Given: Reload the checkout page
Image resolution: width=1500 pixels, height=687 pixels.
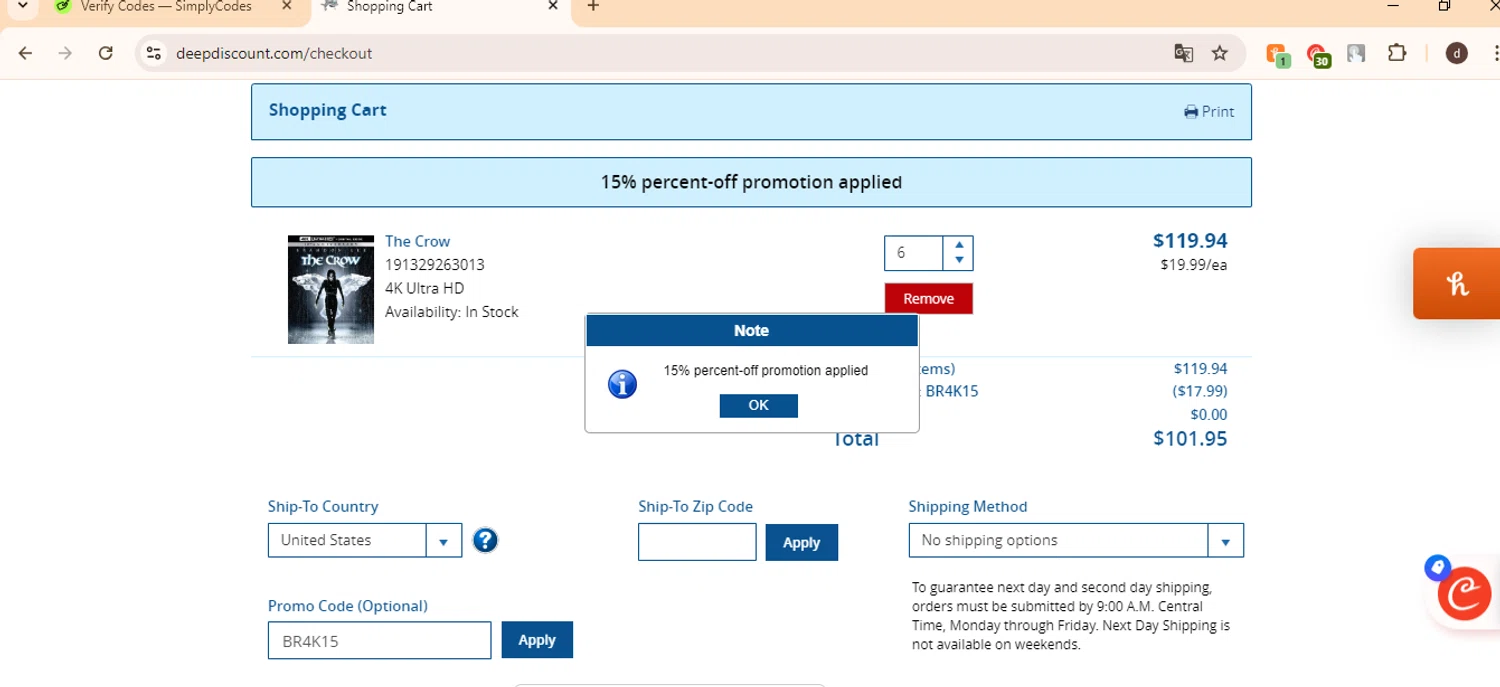Looking at the screenshot, I should coord(106,54).
